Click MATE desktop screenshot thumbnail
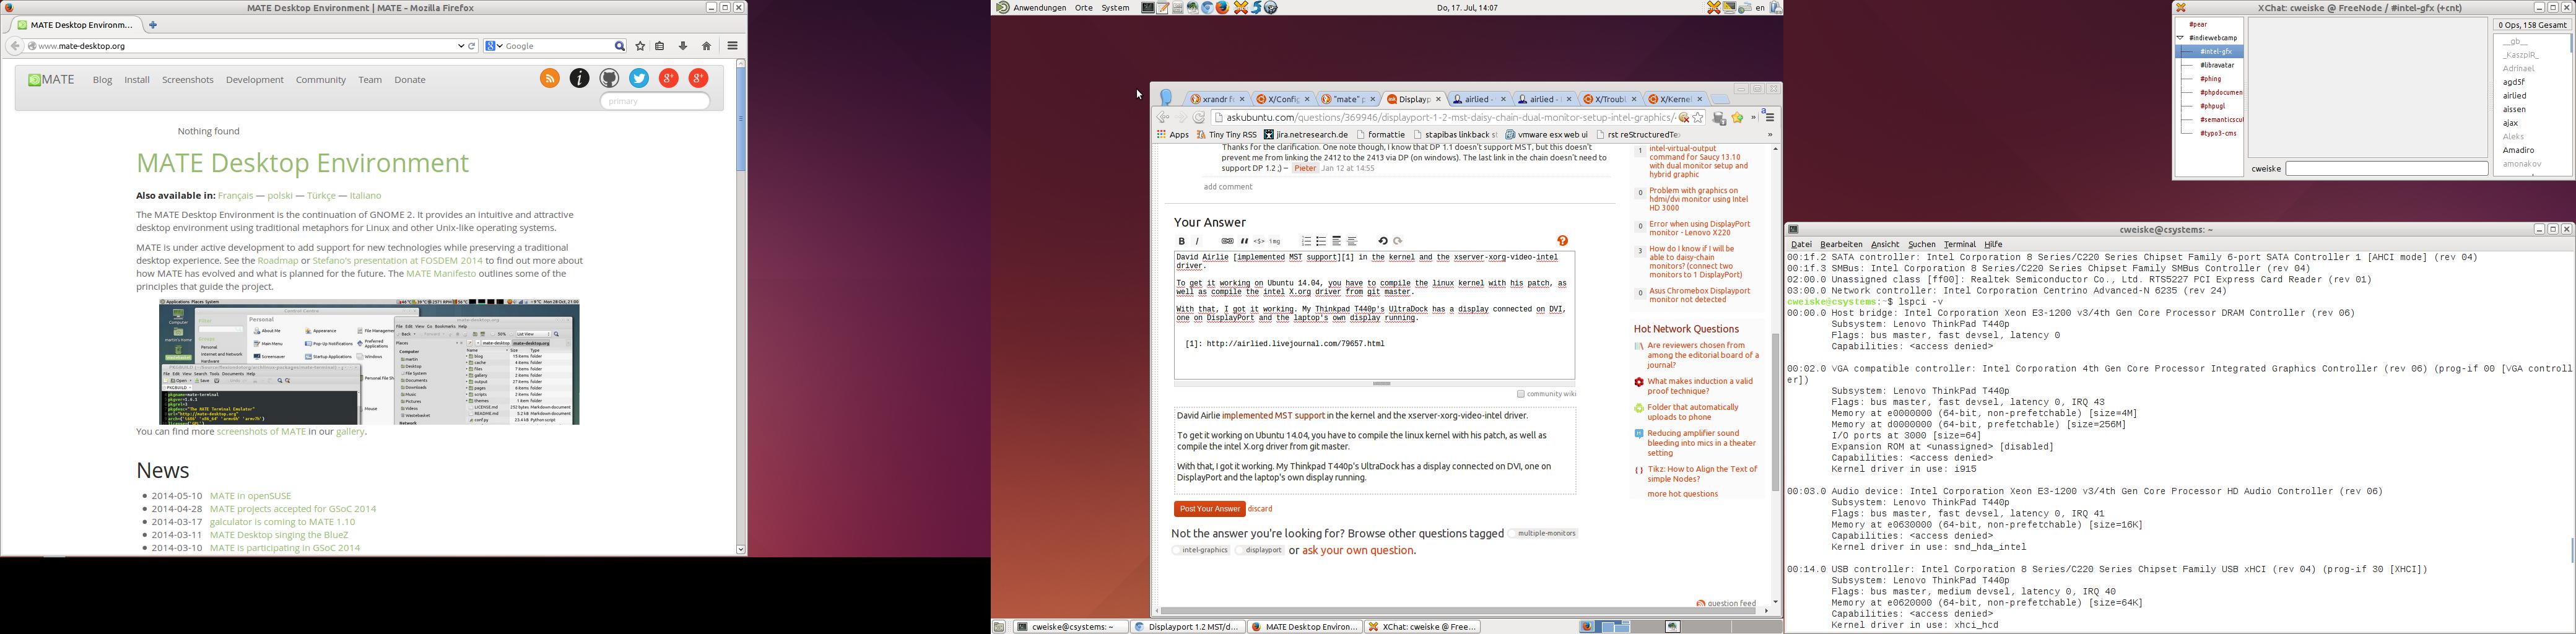This screenshot has width=2576, height=634. 369,362
